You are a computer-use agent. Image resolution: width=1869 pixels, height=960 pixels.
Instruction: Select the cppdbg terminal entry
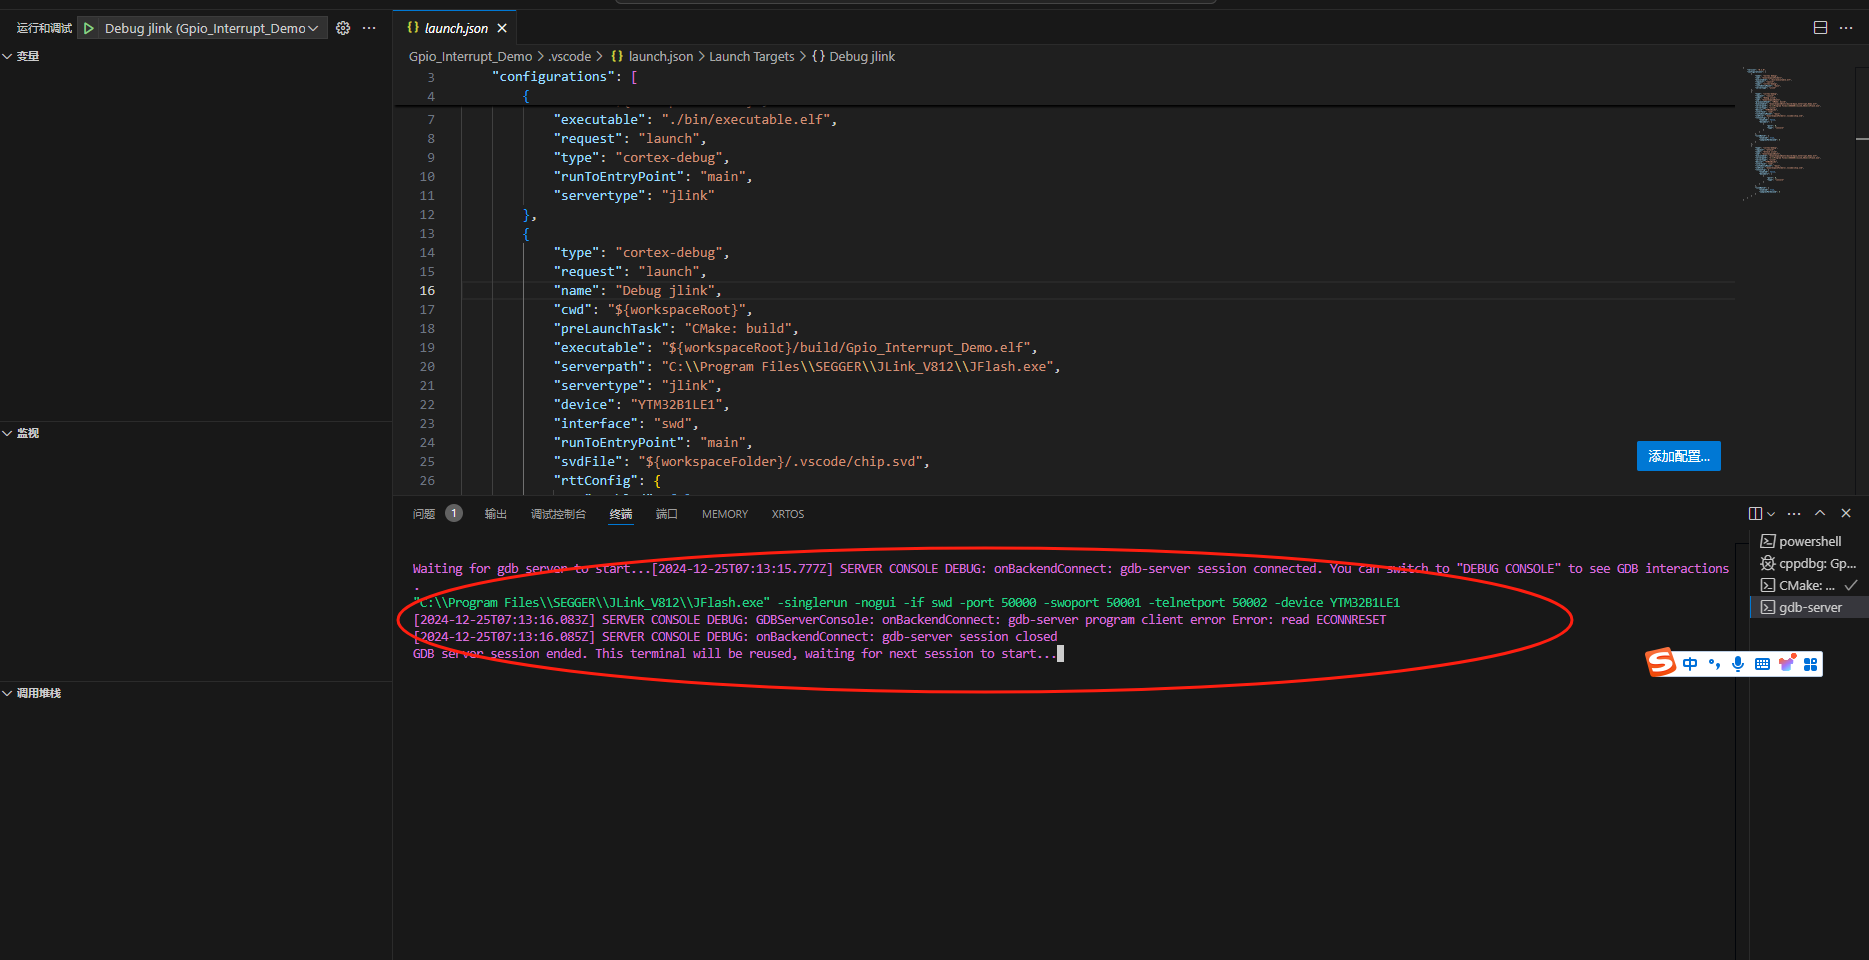1808,563
